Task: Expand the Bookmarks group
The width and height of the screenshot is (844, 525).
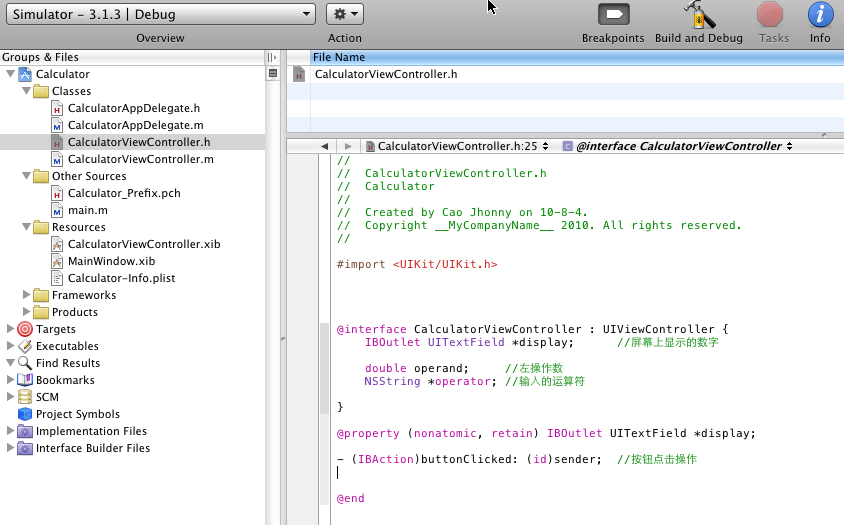Action: pyautogui.click(x=10, y=380)
